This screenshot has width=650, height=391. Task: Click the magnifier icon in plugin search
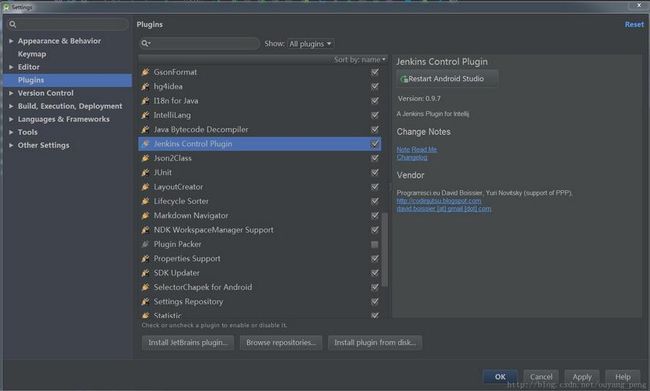(x=146, y=44)
